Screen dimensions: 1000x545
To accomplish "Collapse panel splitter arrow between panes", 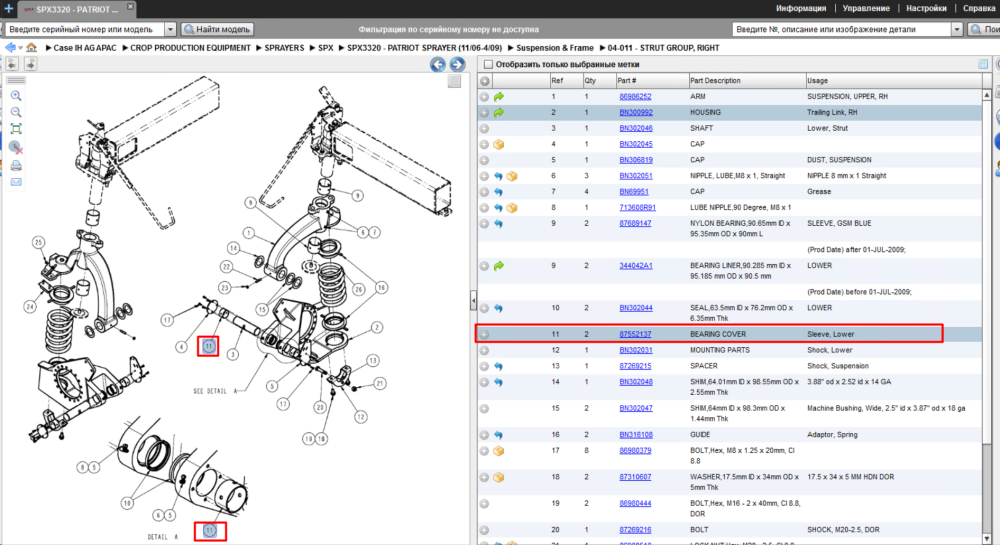I will (x=473, y=300).
